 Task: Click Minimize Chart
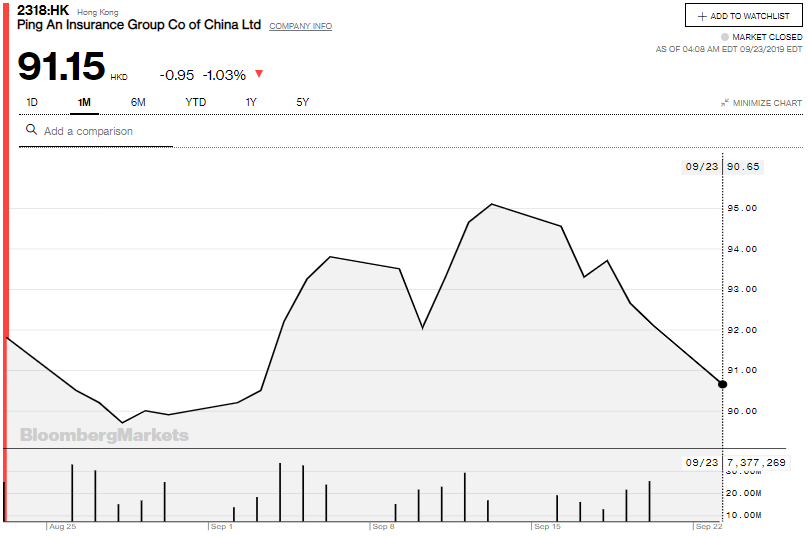761,103
